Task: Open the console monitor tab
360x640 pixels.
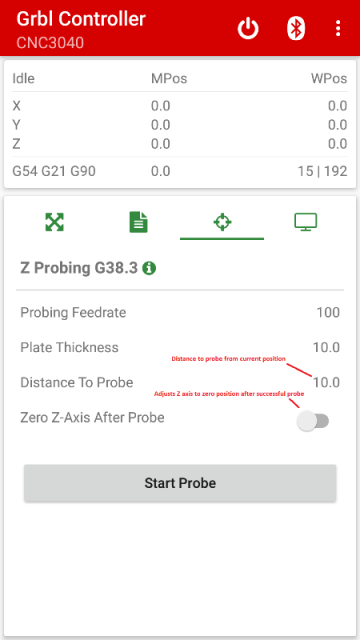Action: (x=306, y=222)
